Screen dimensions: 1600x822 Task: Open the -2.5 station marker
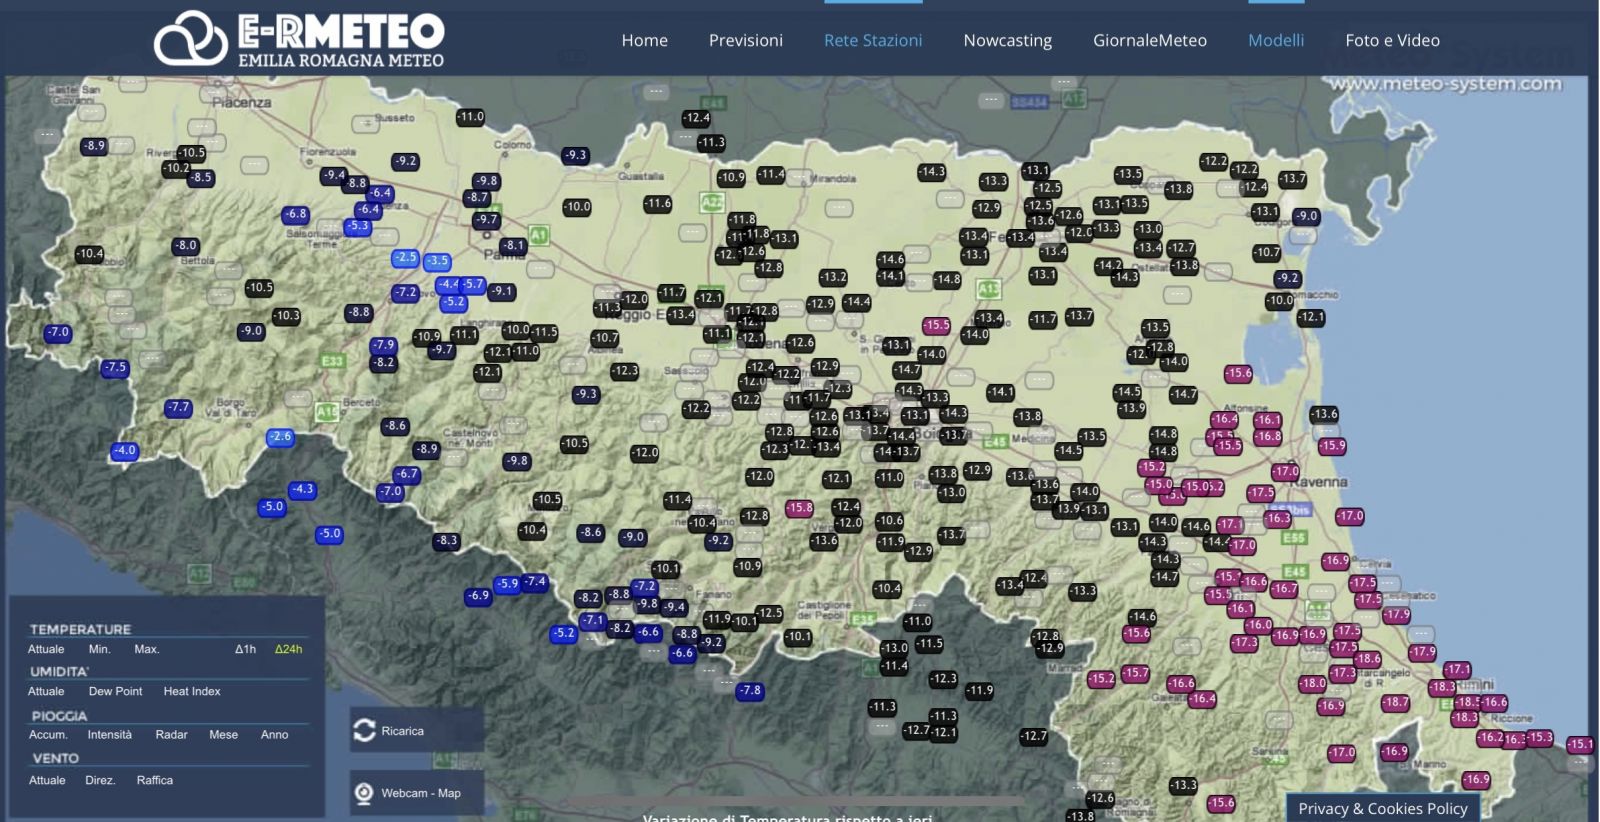[405, 258]
